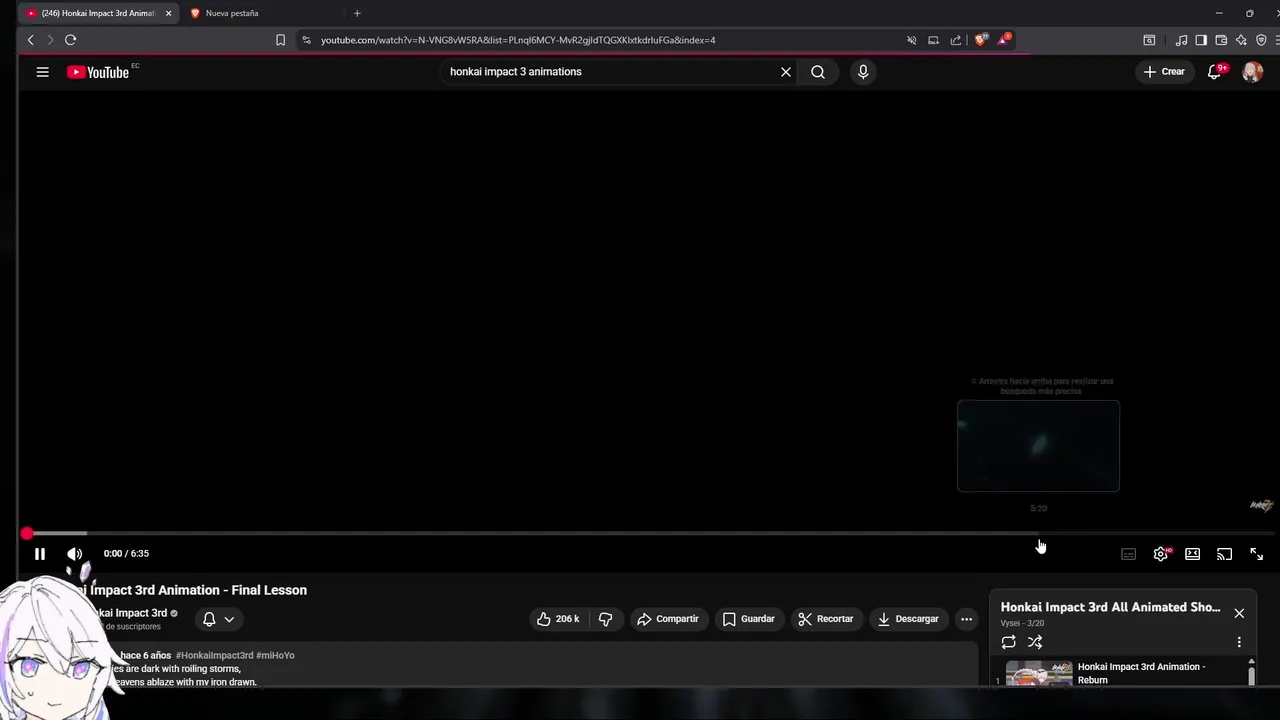1280x720 pixels.
Task: Reload the page in the browser
Action: point(70,40)
